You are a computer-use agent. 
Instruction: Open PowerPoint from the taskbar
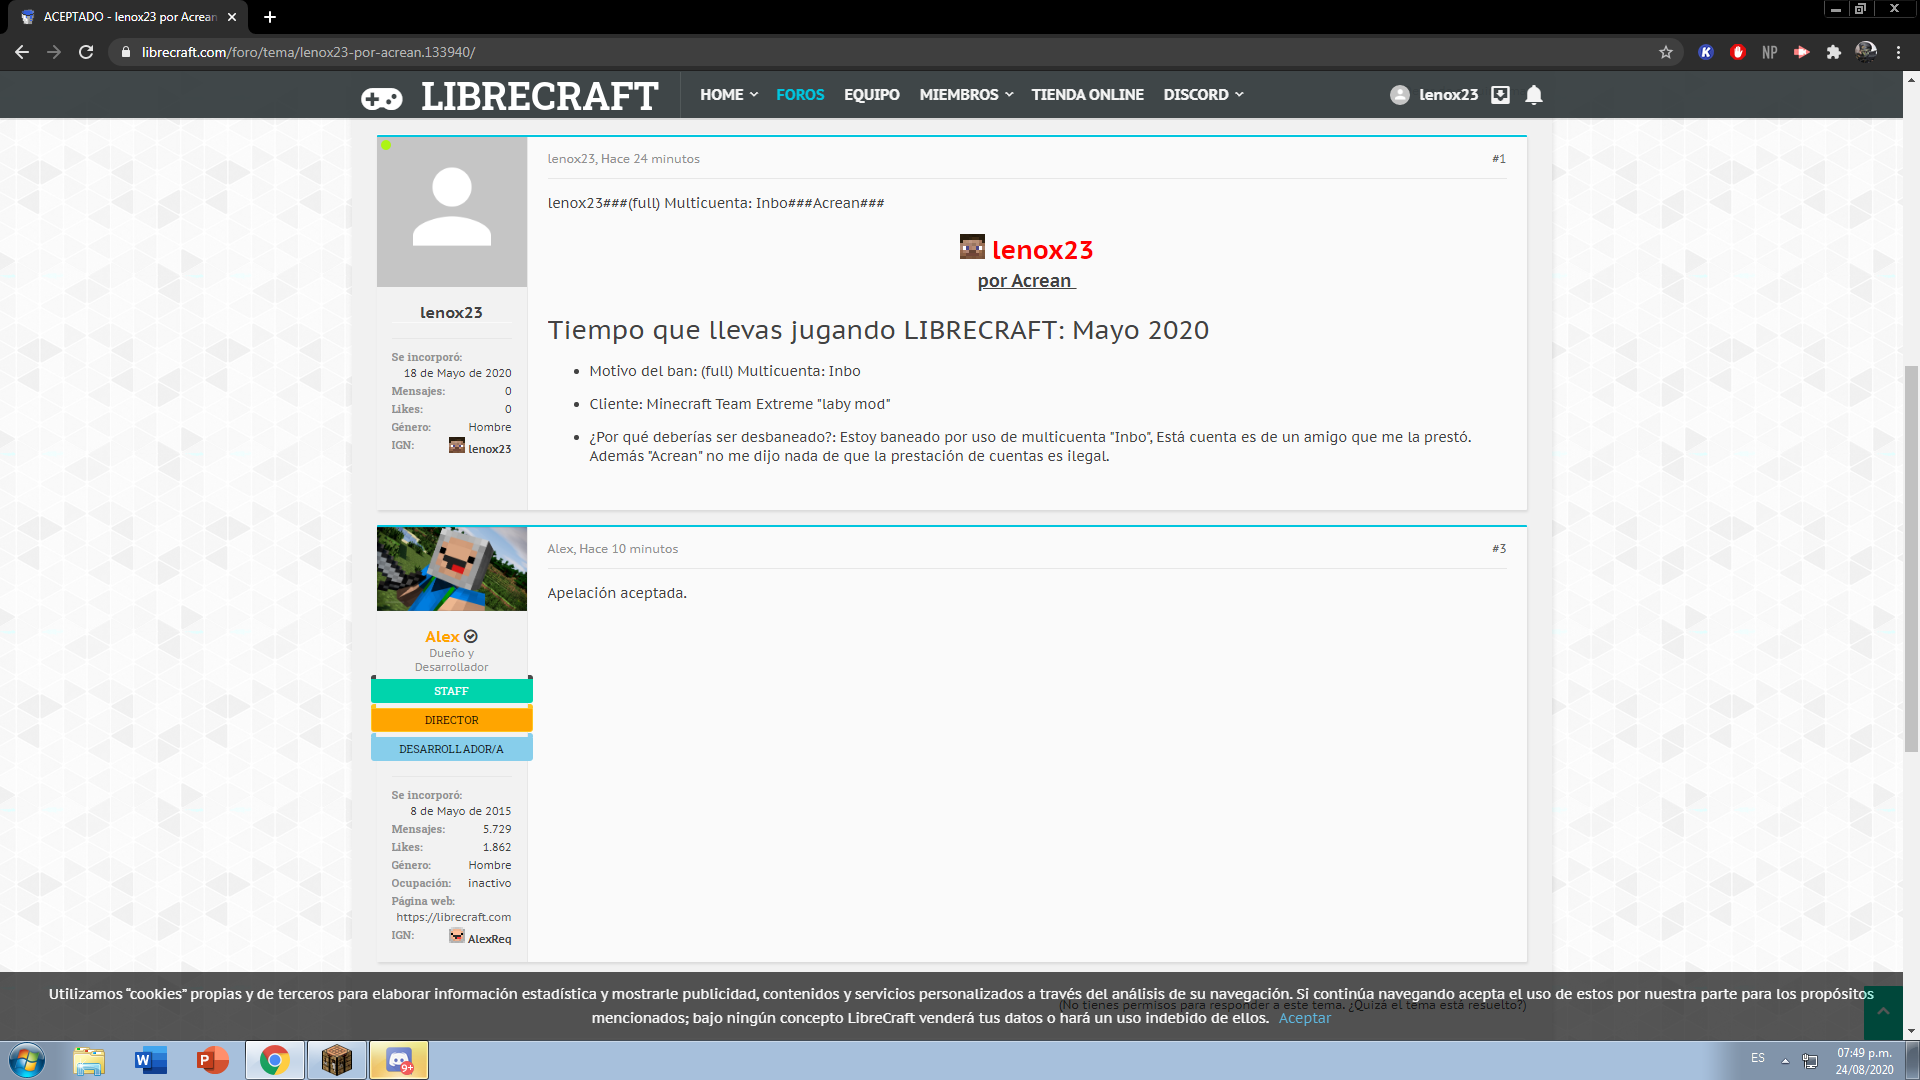[x=213, y=1060]
